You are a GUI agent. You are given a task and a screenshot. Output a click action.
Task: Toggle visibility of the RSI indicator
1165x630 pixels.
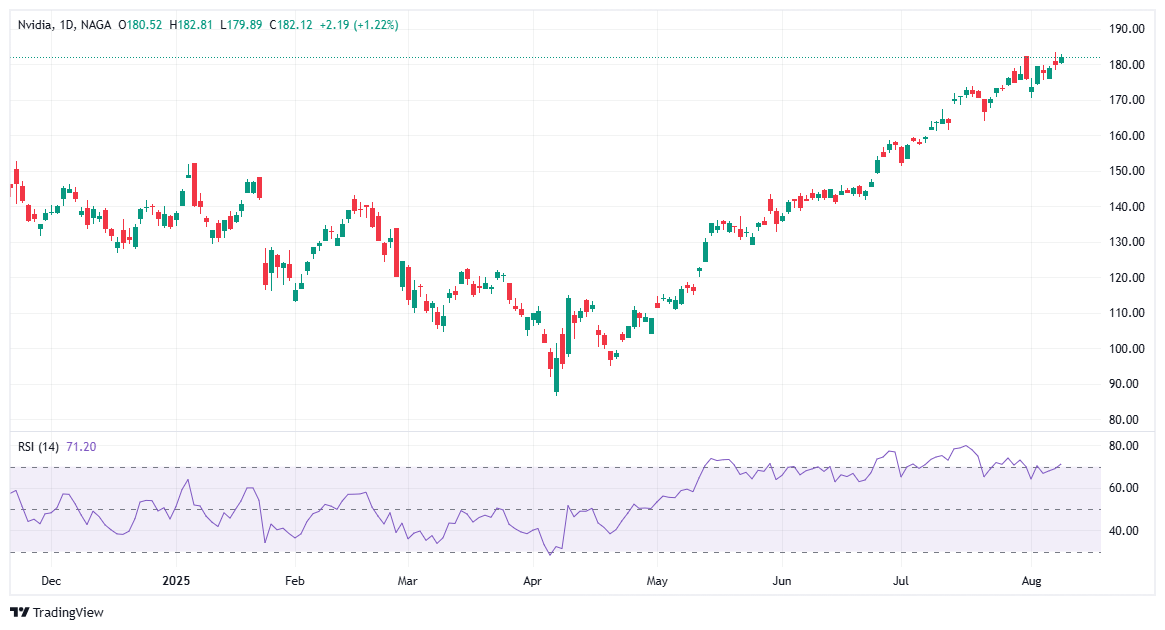[36, 446]
